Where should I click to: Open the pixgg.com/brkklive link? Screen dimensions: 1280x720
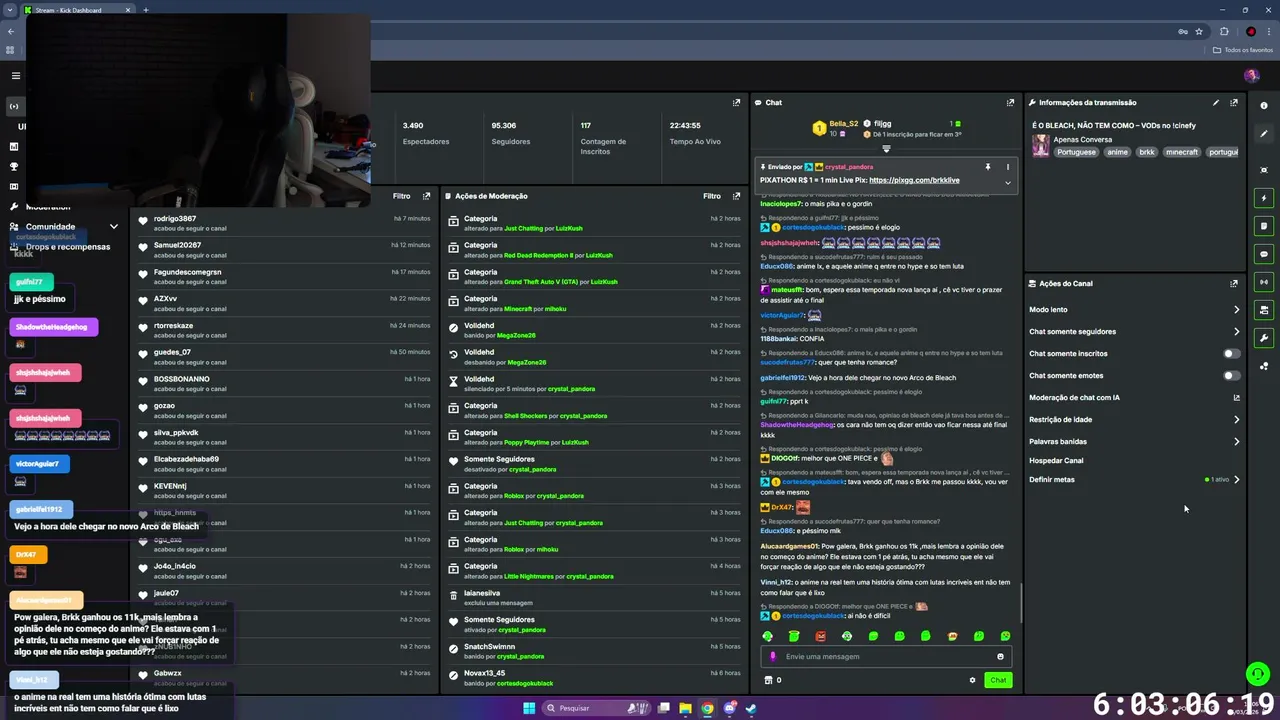(914, 180)
